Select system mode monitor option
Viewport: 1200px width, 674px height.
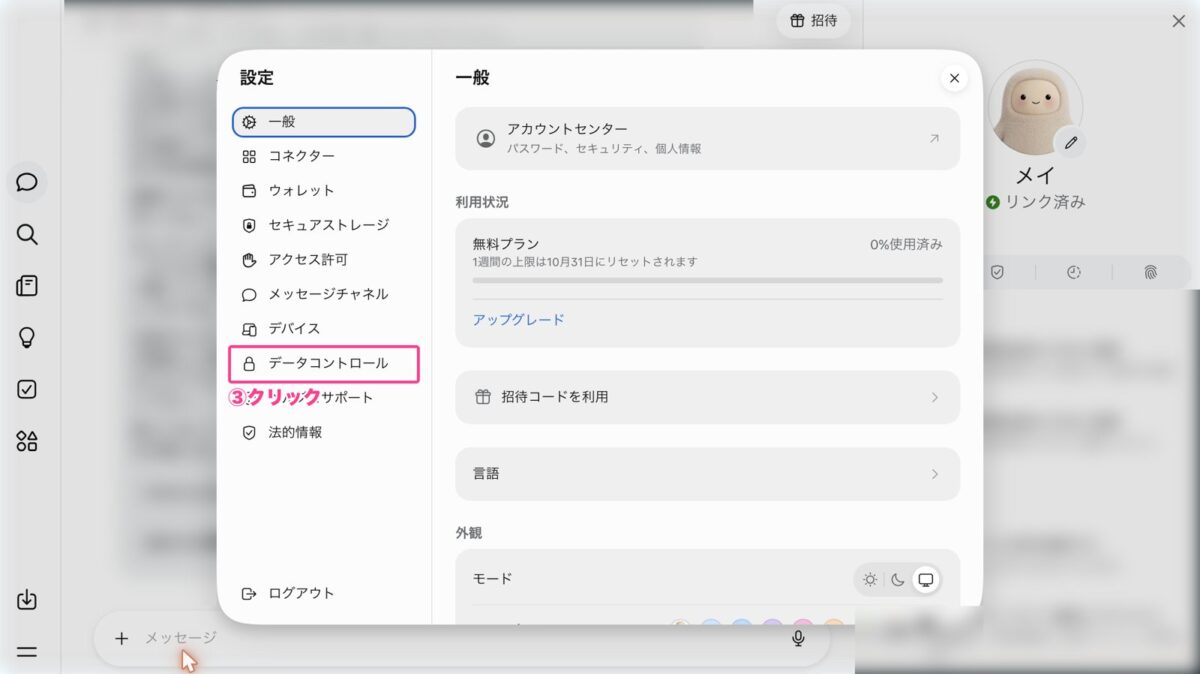coord(926,579)
